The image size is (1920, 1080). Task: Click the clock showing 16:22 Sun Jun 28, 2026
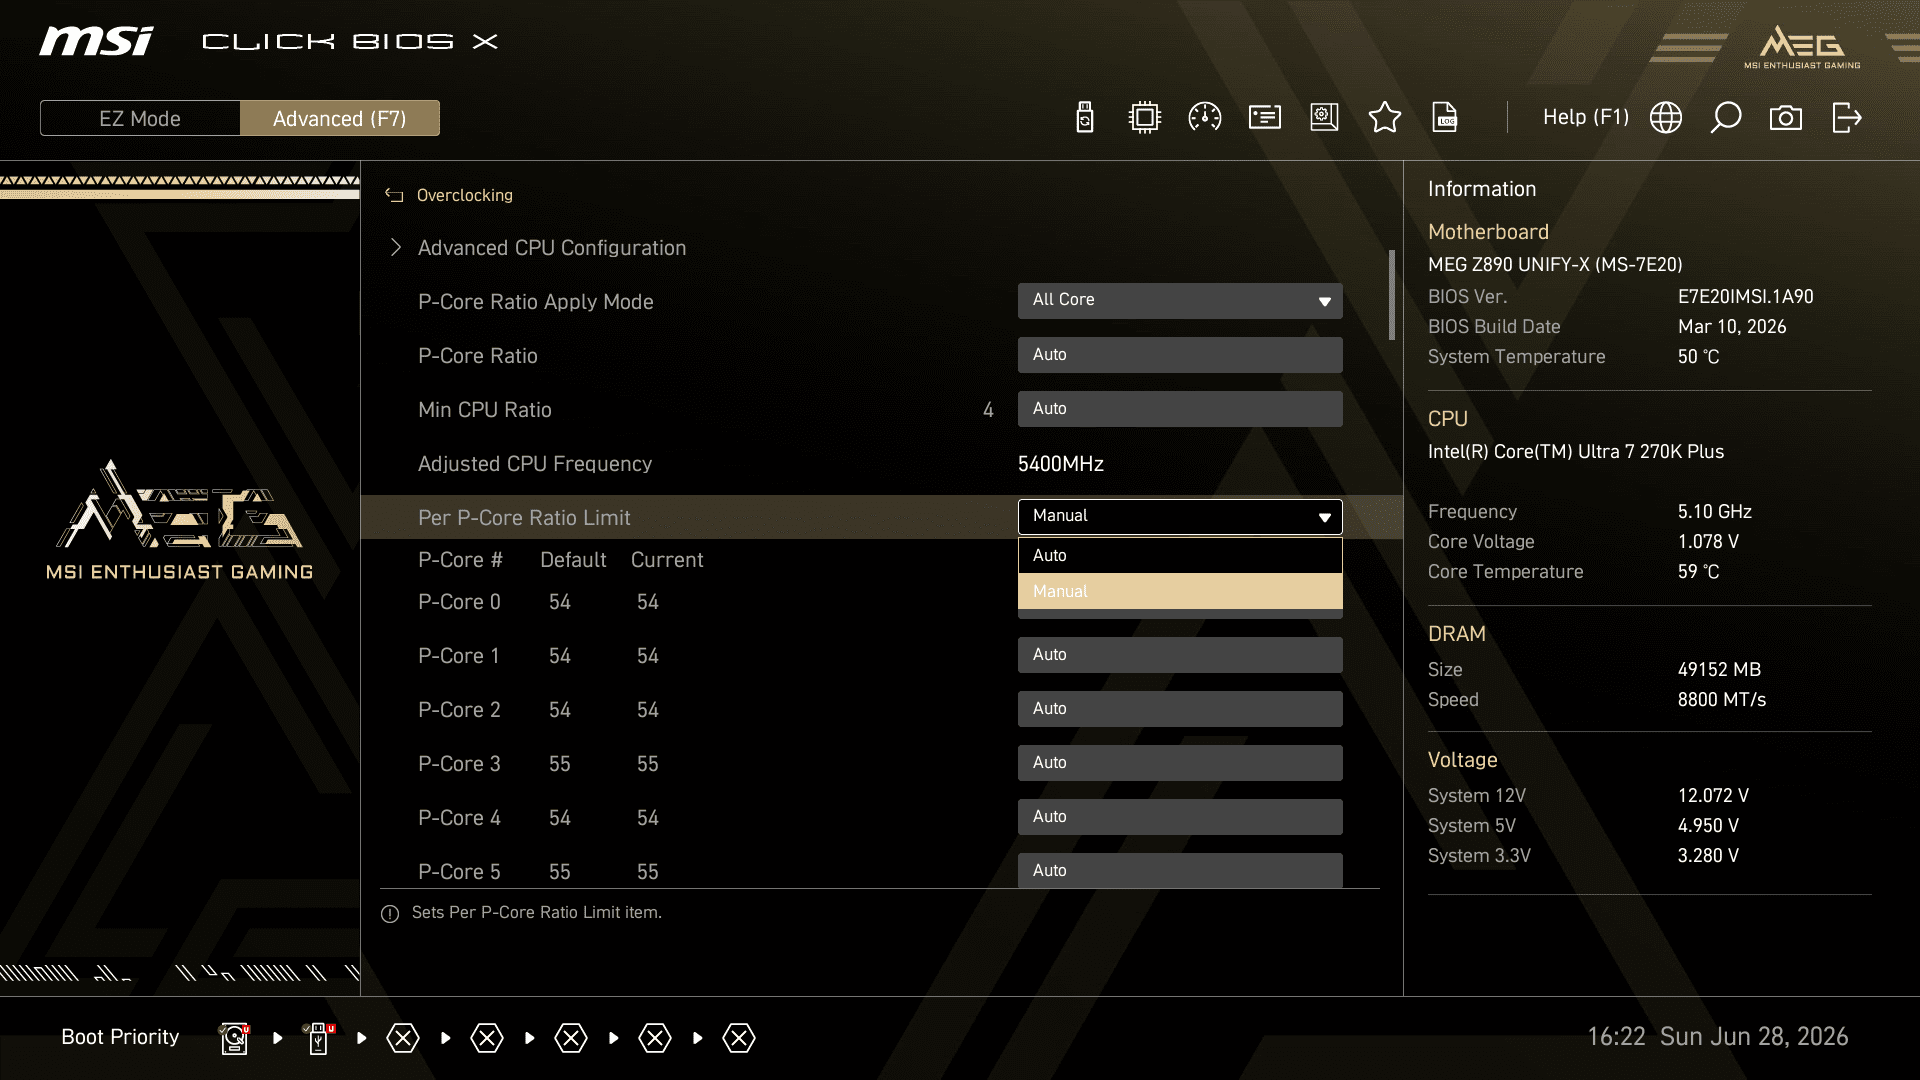tap(1718, 1037)
